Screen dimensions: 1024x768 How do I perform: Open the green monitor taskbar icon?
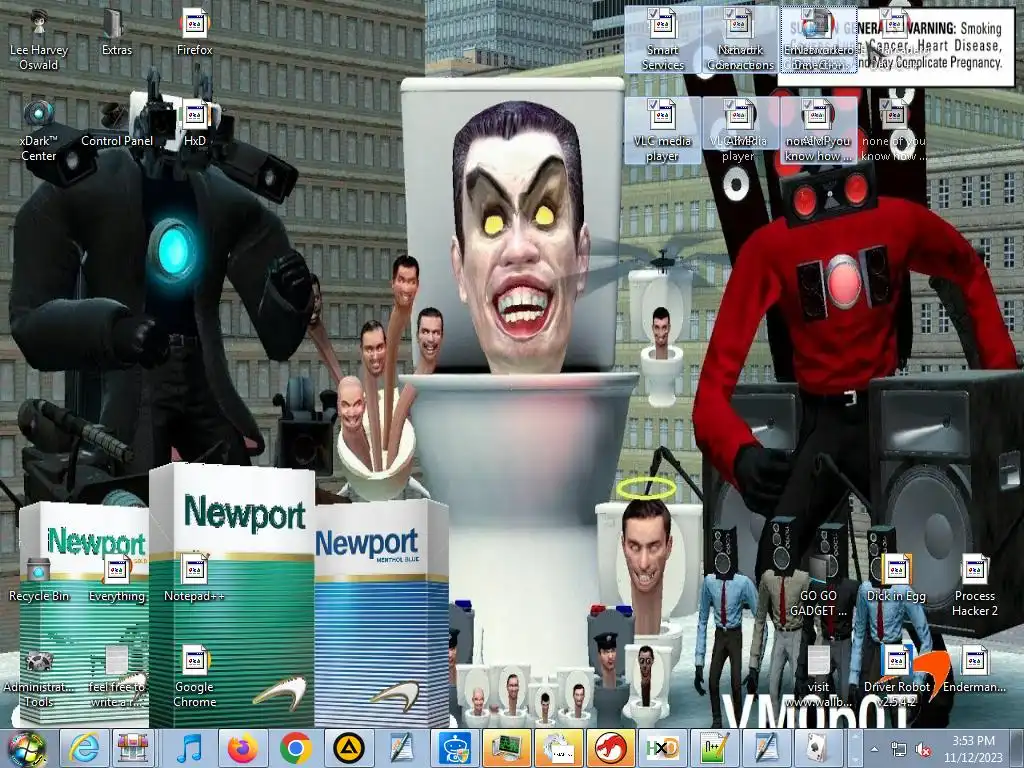(x=506, y=748)
